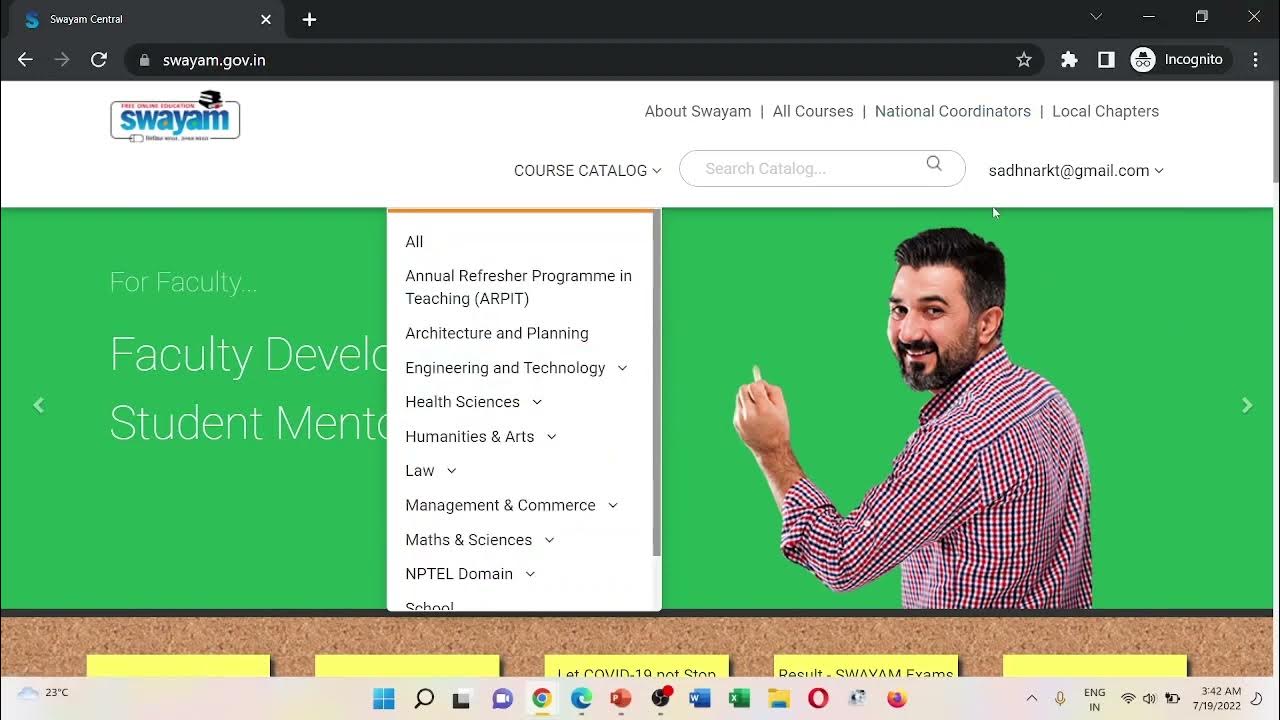1280x720 pixels.
Task: Open Excel from the taskbar
Action: pyautogui.click(x=739, y=698)
